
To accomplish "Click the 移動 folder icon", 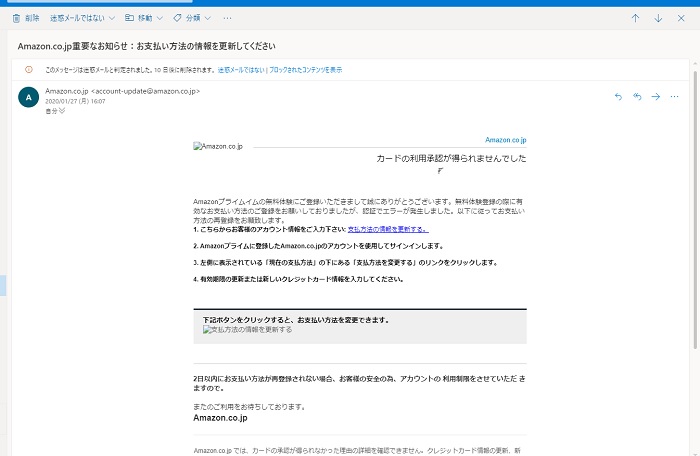I will pyautogui.click(x=129, y=18).
